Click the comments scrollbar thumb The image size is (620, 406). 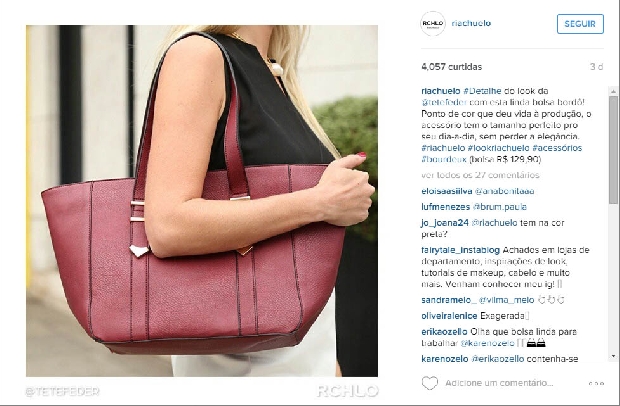(x=613, y=150)
